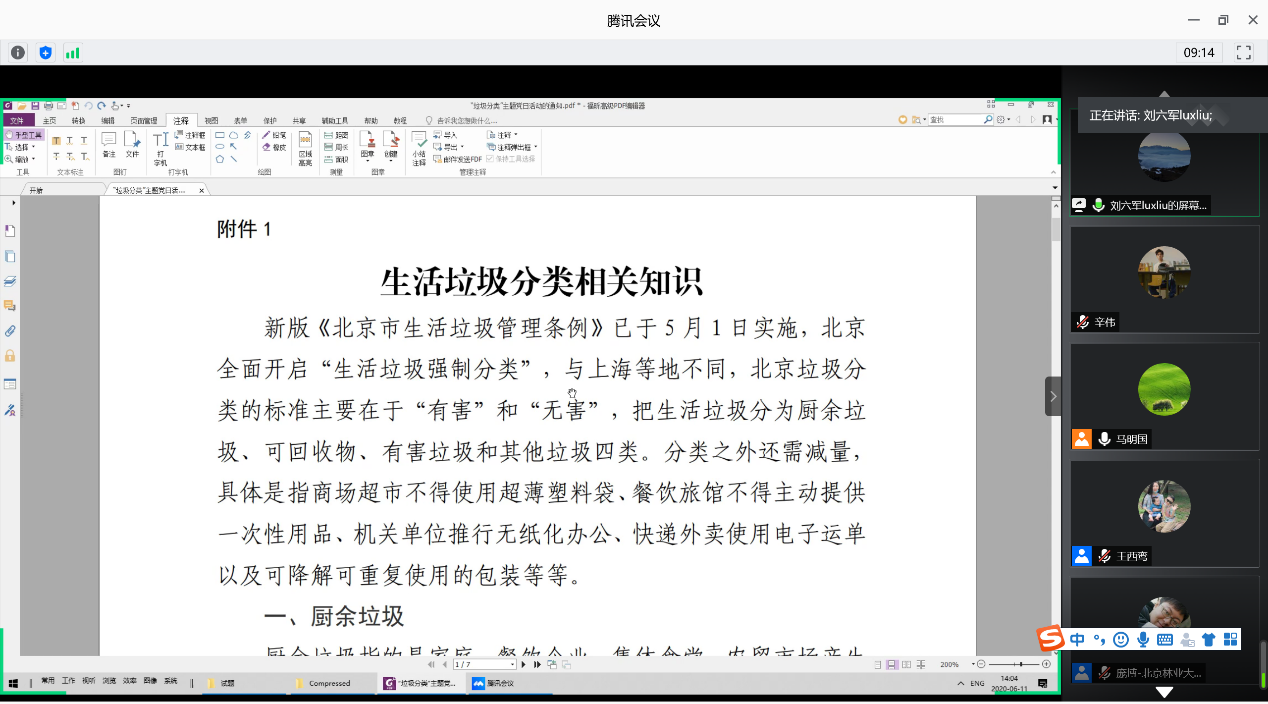Click the 查找 search input field
Screen dimensions: 1268x704
[953, 119]
